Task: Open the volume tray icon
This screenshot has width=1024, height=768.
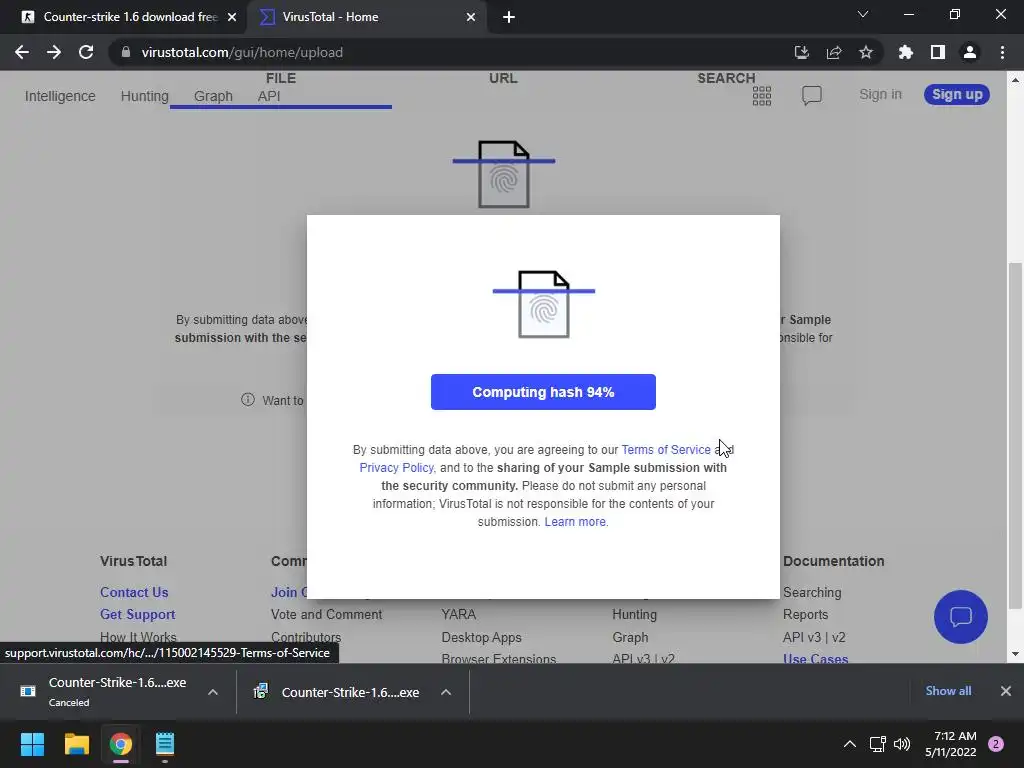Action: pyautogui.click(x=902, y=744)
